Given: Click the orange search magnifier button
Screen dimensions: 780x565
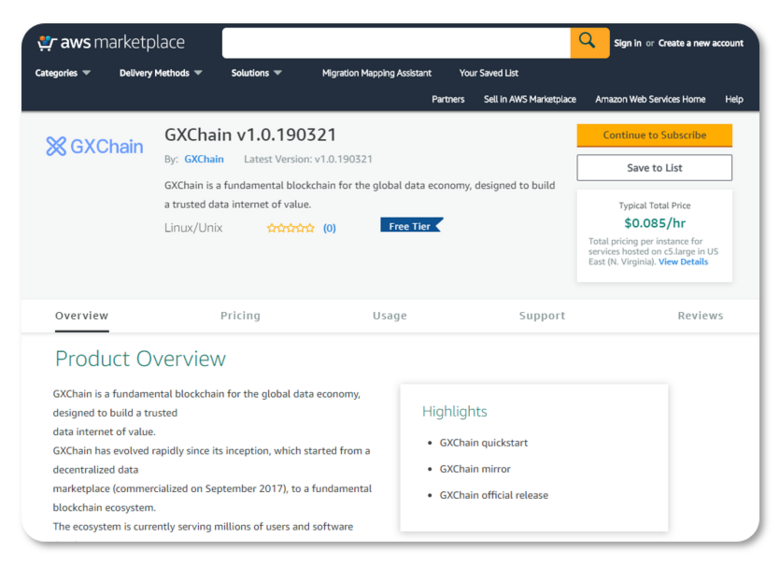Looking at the screenshot, I should 588,42.
